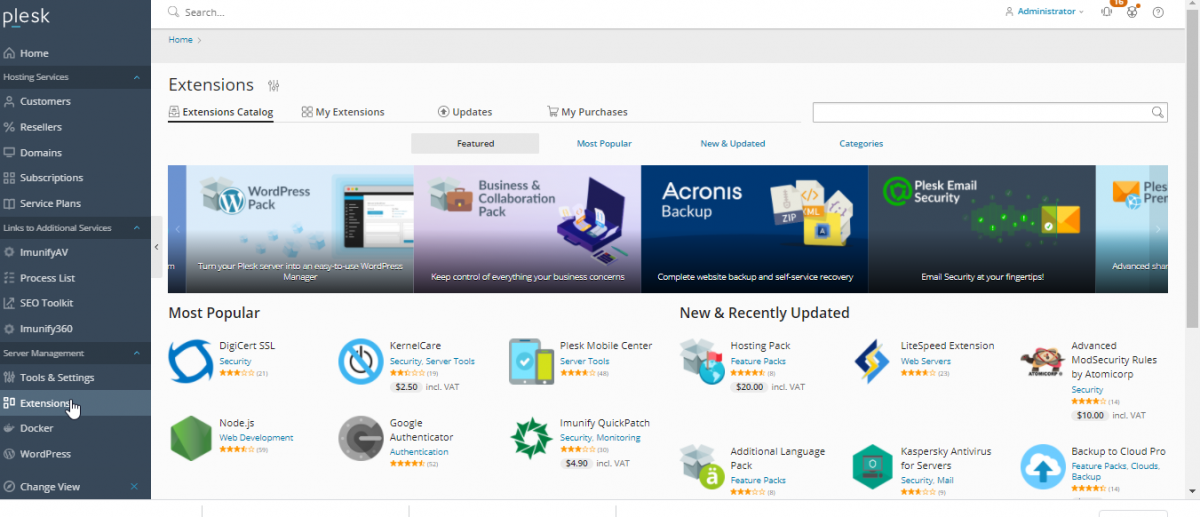Click the Web Development category link

tap(256, 438)
